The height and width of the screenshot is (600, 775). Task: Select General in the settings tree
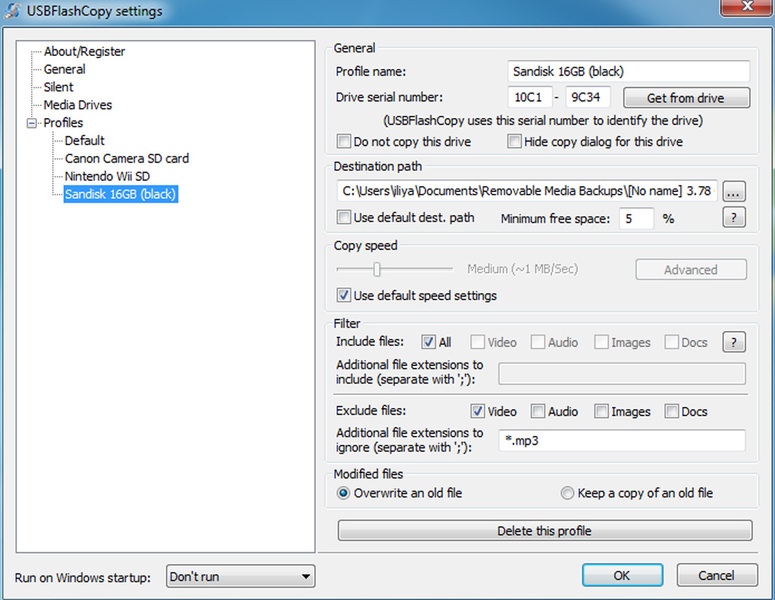pyautogui.click(x=64, y=69)
